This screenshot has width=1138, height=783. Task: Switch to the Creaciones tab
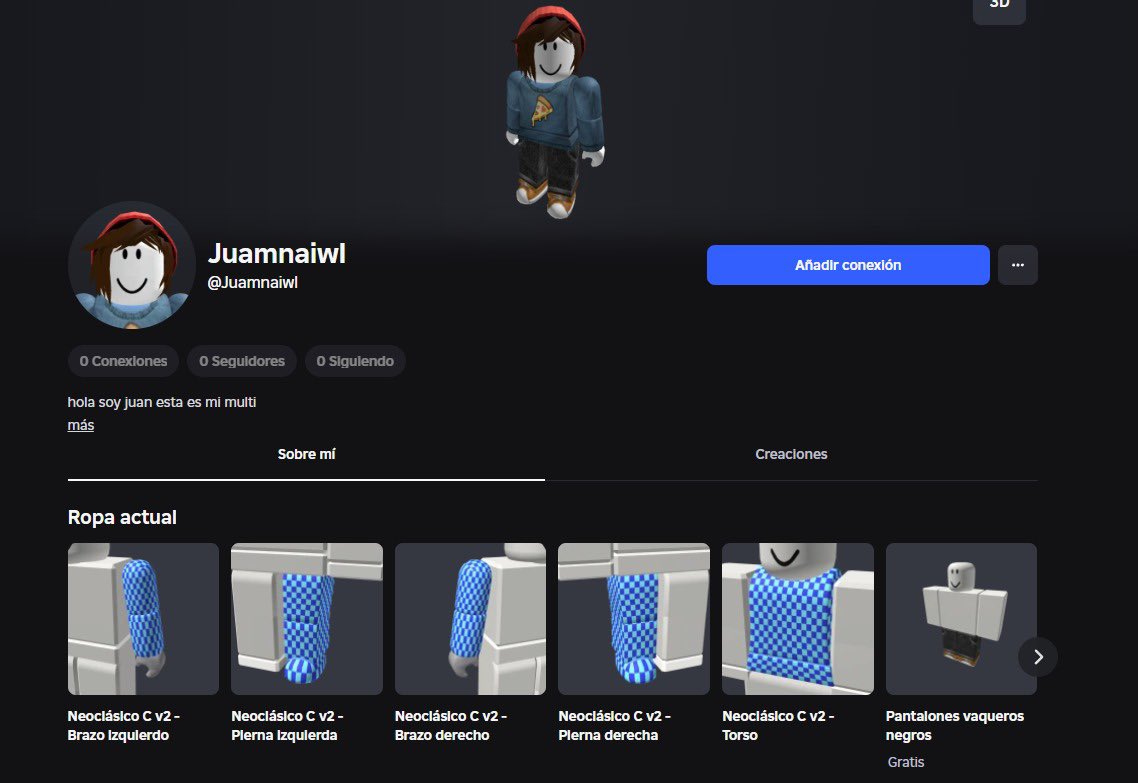[x=791, y=454]
